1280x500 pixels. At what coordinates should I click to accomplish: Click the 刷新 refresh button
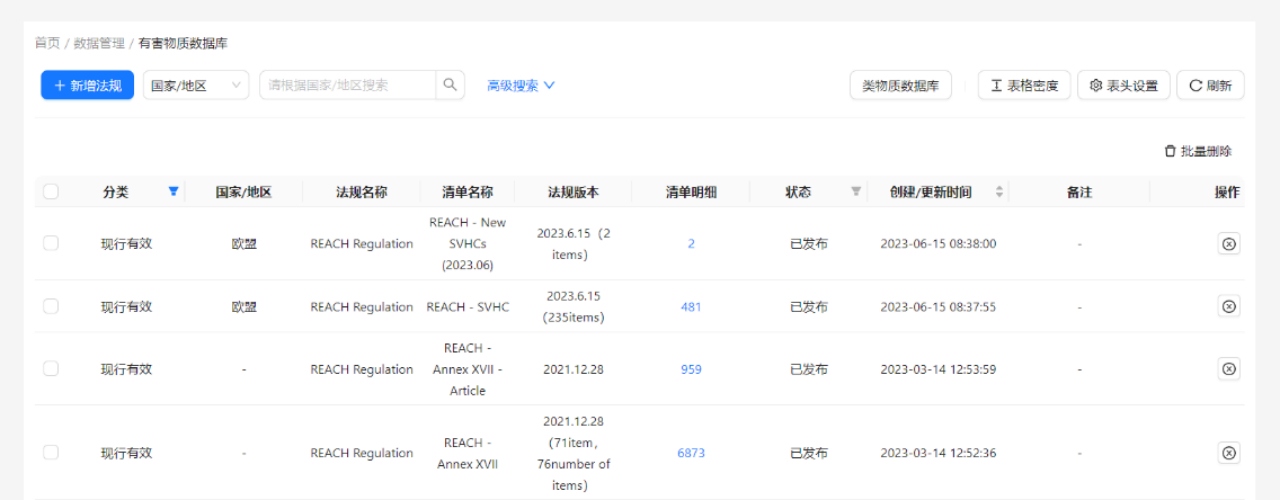[x=1210, y=85]
